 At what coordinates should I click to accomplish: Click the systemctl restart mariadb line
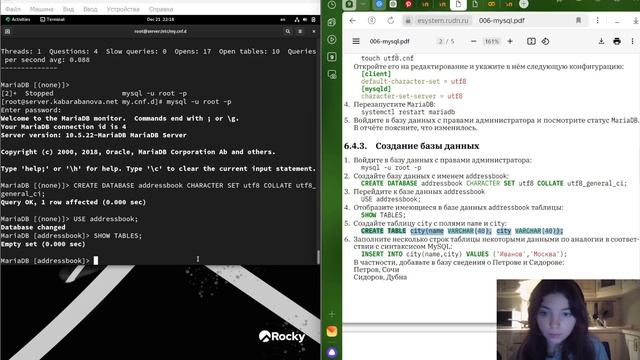(408, 112)
